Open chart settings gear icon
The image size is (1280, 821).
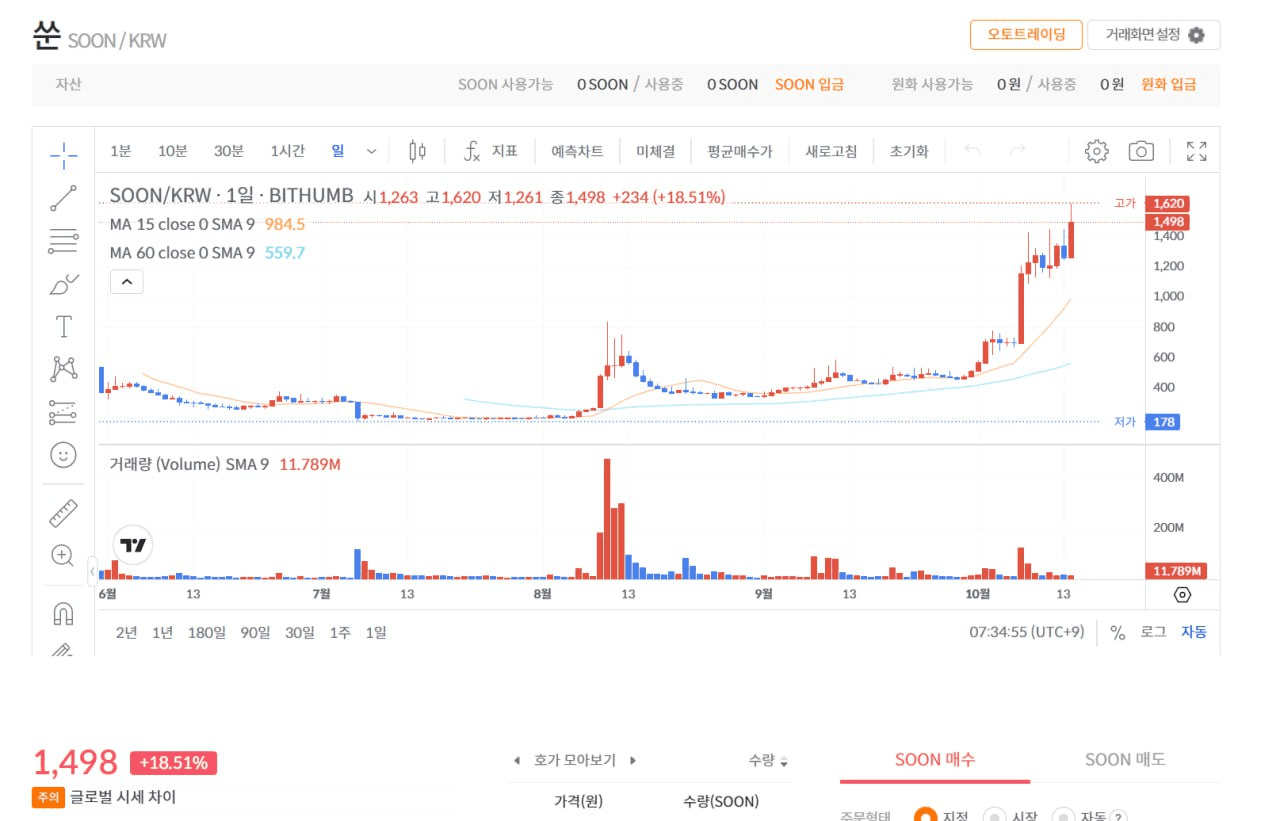[1097, 151]
